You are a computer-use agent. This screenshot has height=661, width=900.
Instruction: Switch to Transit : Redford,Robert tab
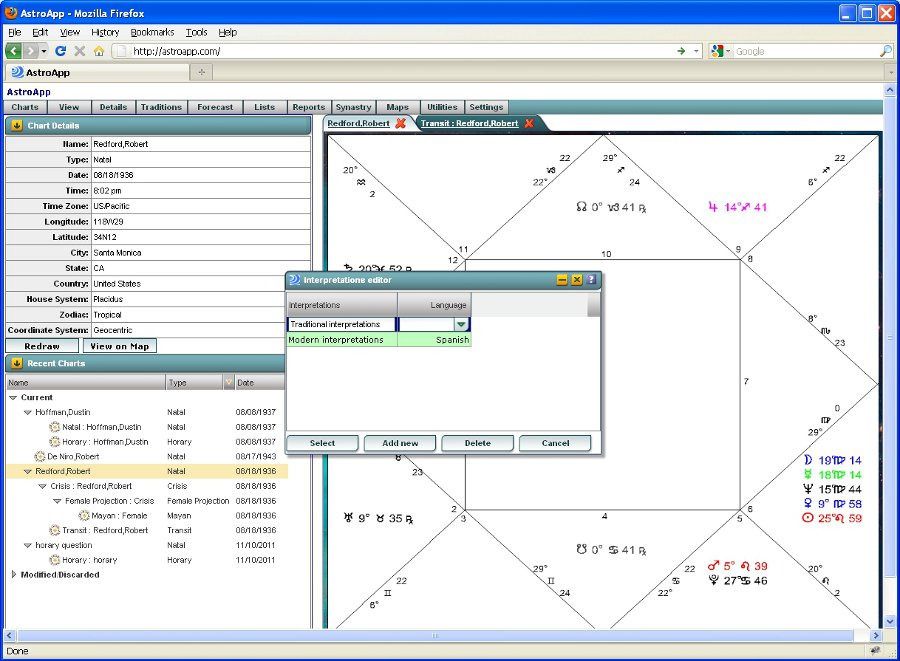coord(469,123)
